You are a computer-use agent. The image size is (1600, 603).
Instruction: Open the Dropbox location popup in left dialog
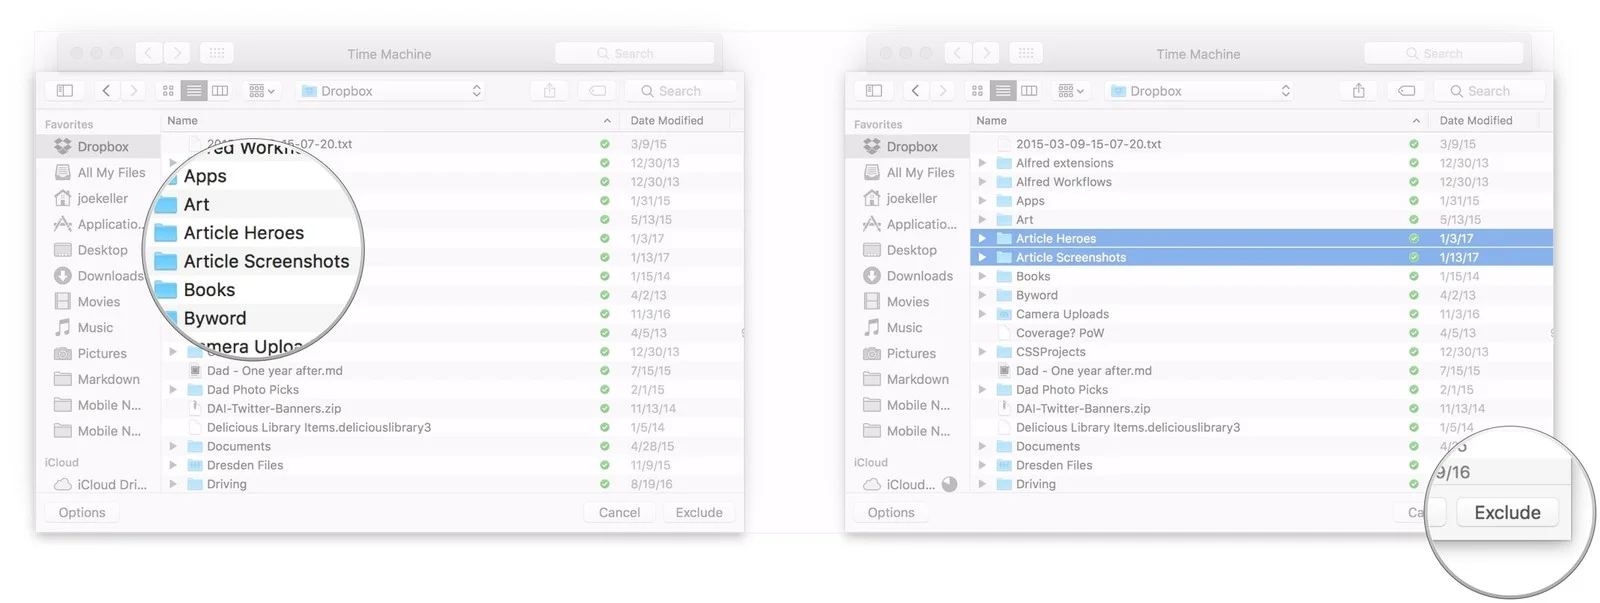click(x=391, y=91)
